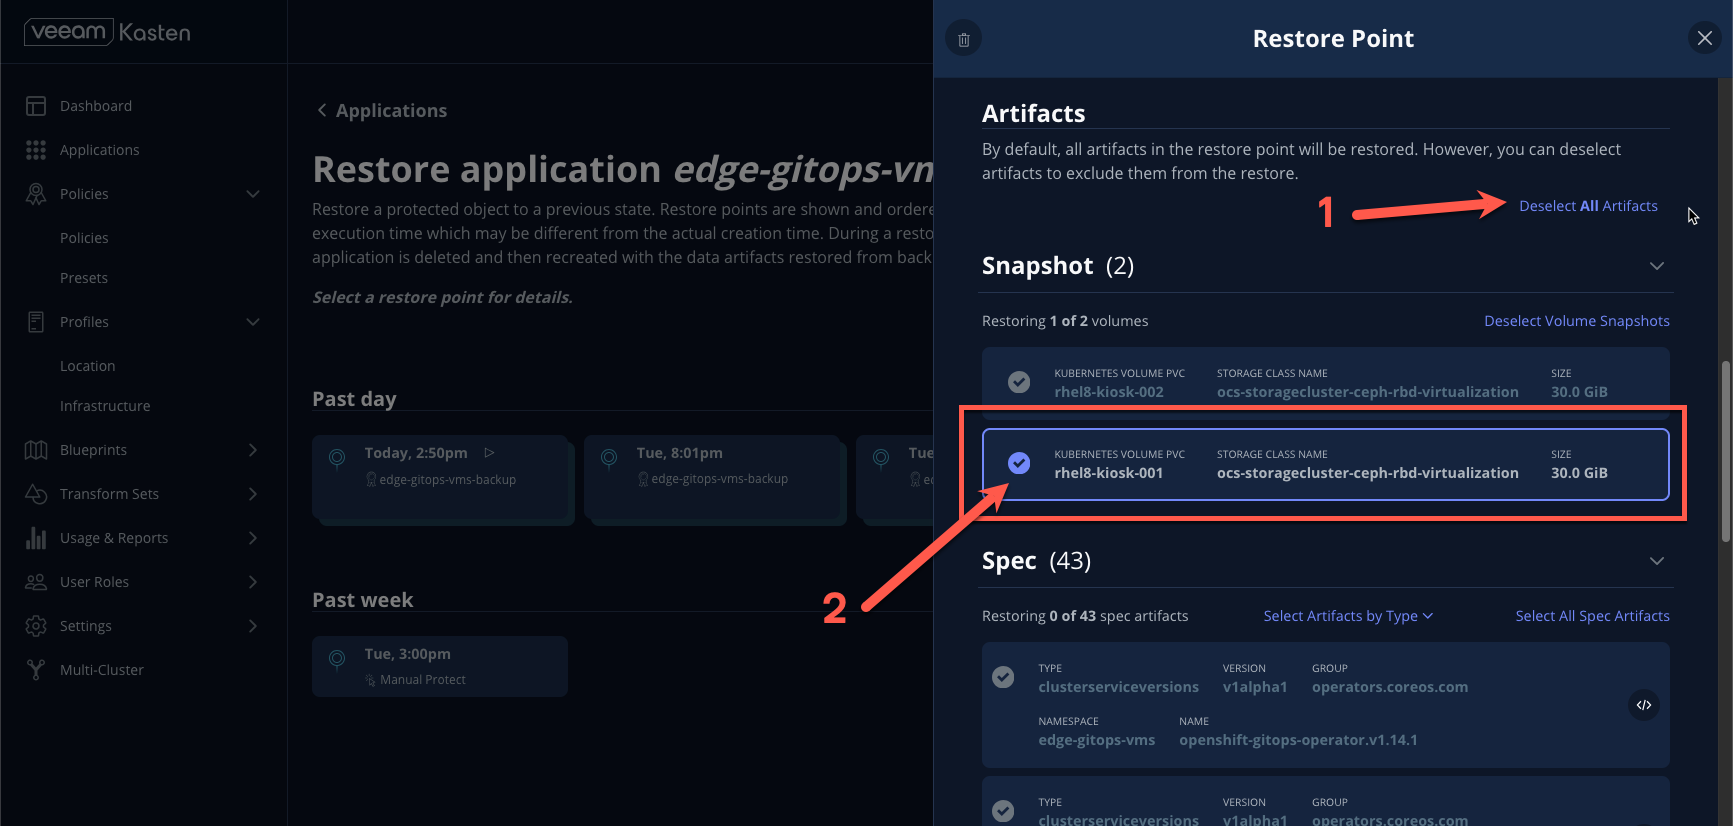Close the Restore Point panel

1705,38
